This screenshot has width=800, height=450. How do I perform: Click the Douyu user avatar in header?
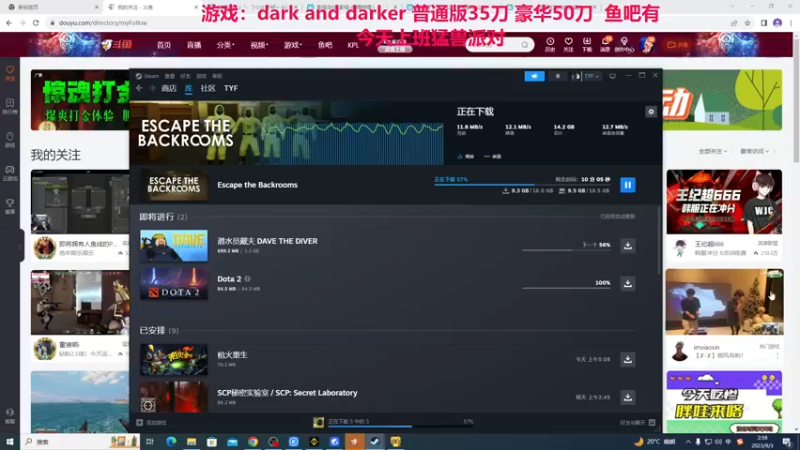pyautogui.click(x=648, y=44)
